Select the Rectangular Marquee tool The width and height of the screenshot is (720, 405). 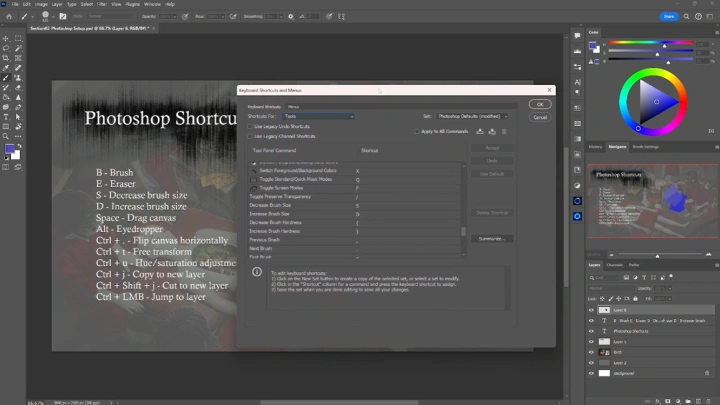click(x=18, y=39)
